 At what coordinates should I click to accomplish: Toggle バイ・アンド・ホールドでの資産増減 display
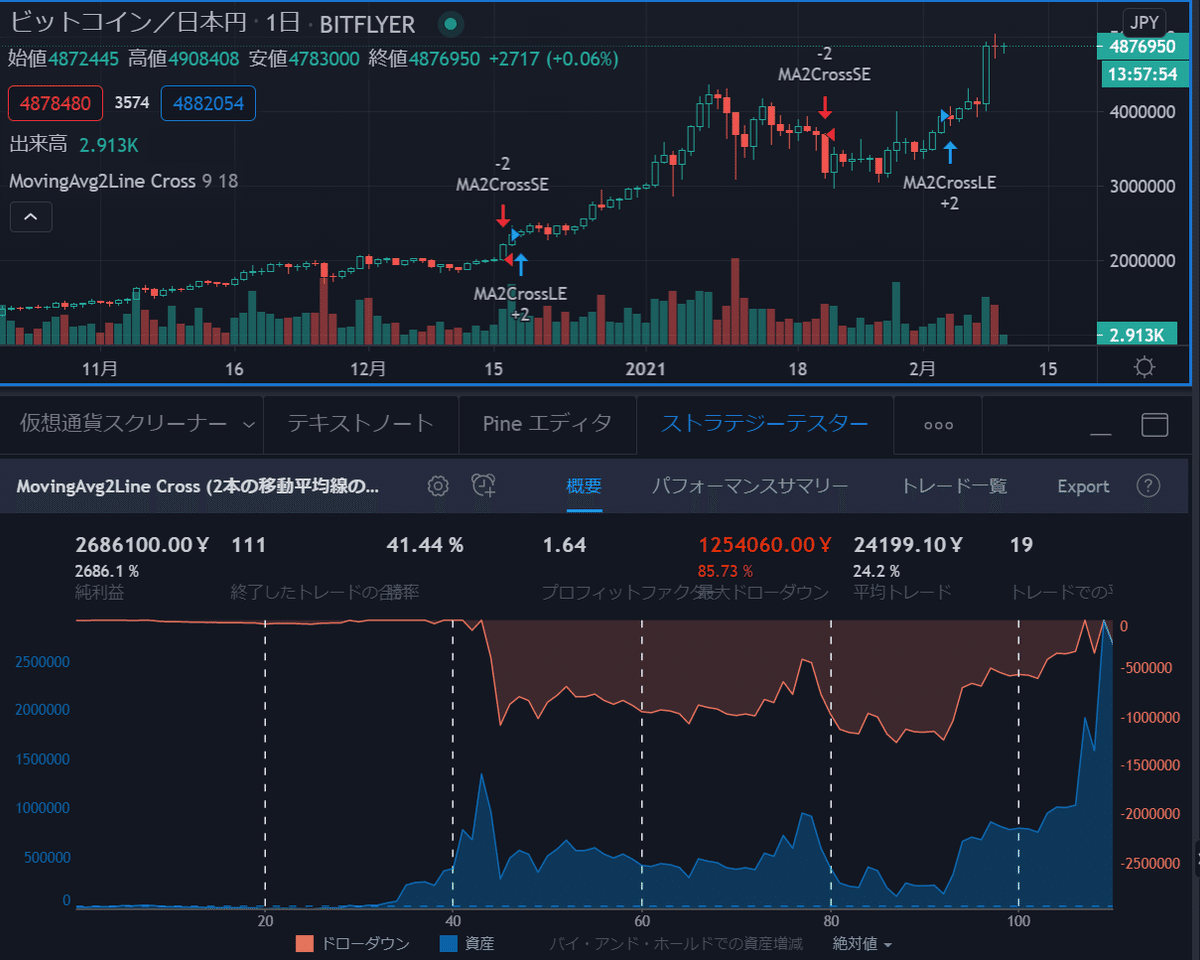pos(677,943)
